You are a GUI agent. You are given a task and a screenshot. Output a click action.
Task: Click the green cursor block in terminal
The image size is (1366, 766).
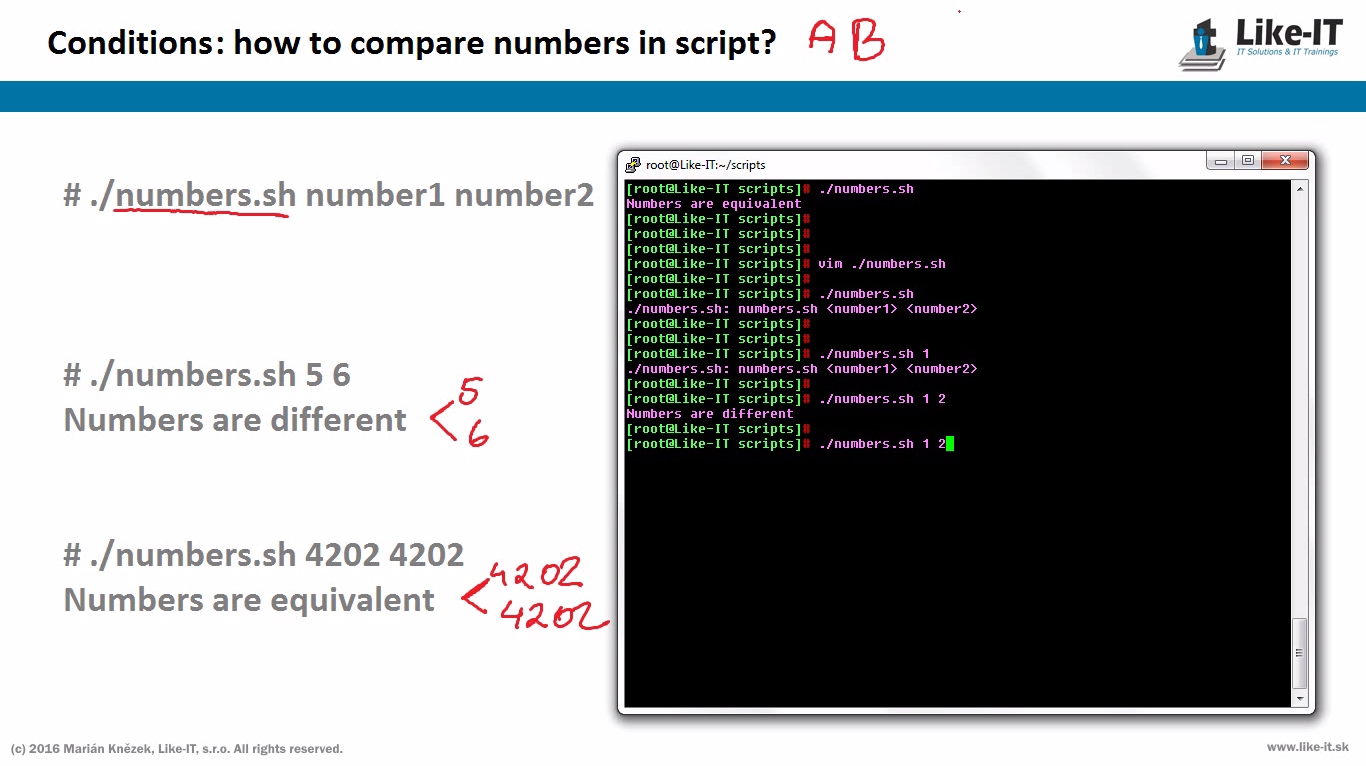[950, 444]
